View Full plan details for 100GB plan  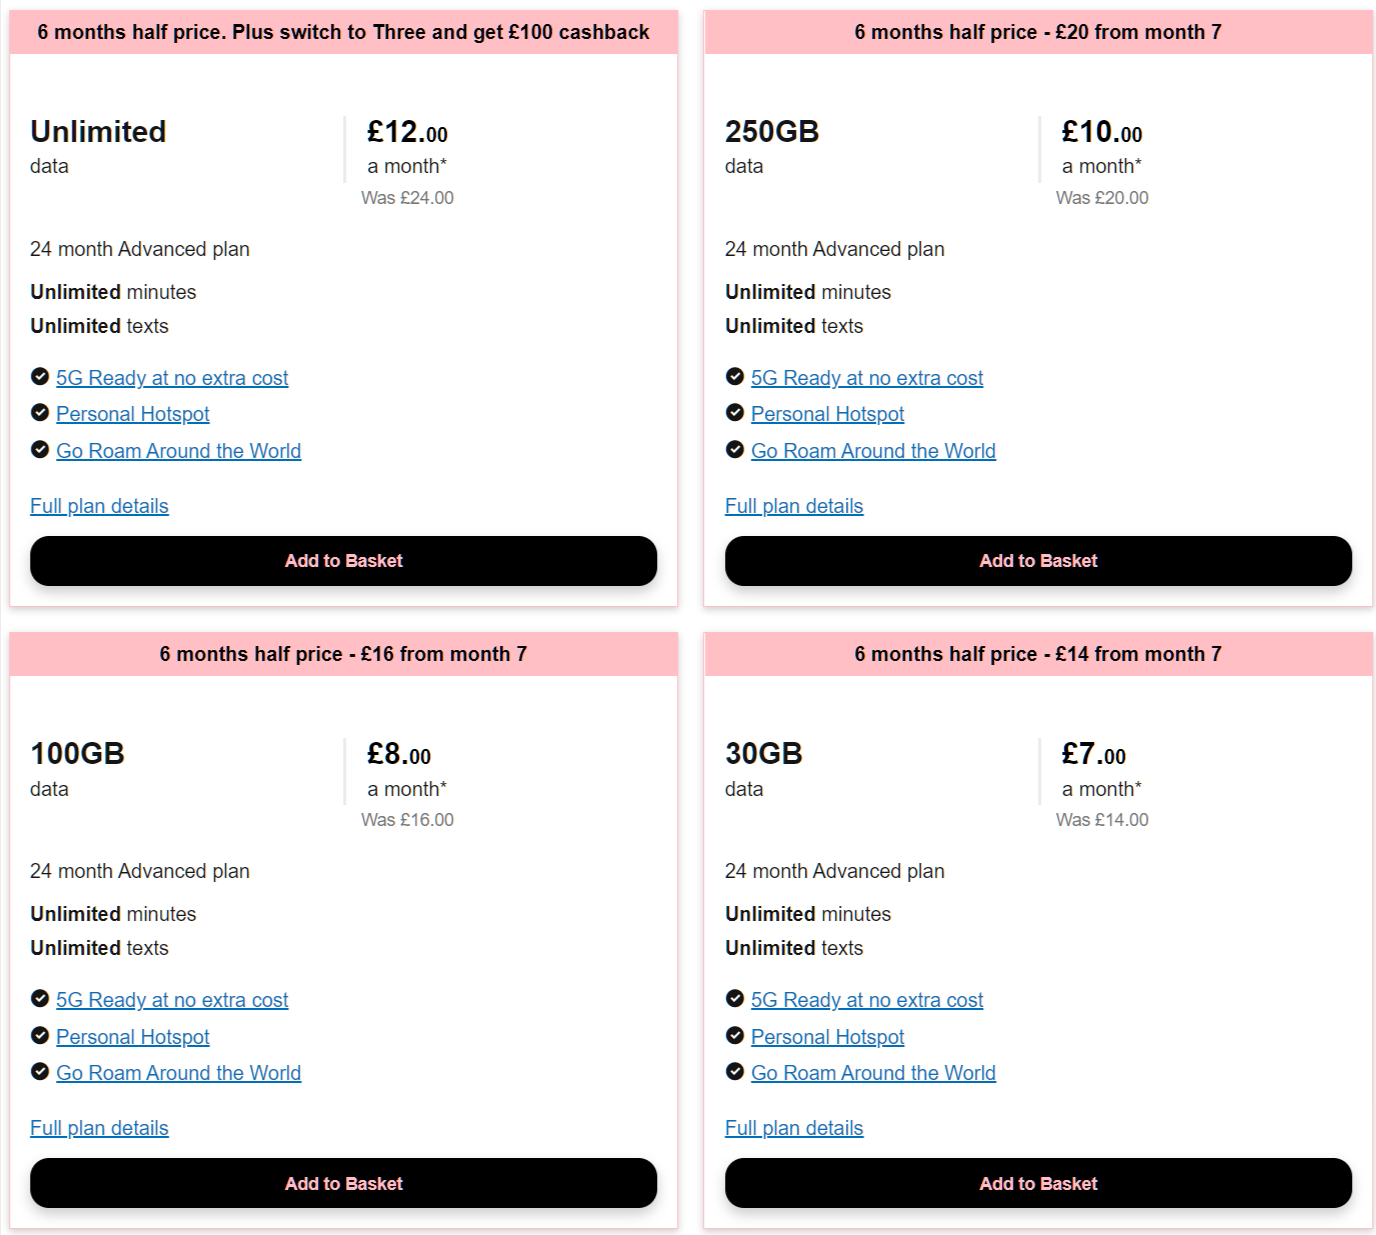(x=99, y=1128)
